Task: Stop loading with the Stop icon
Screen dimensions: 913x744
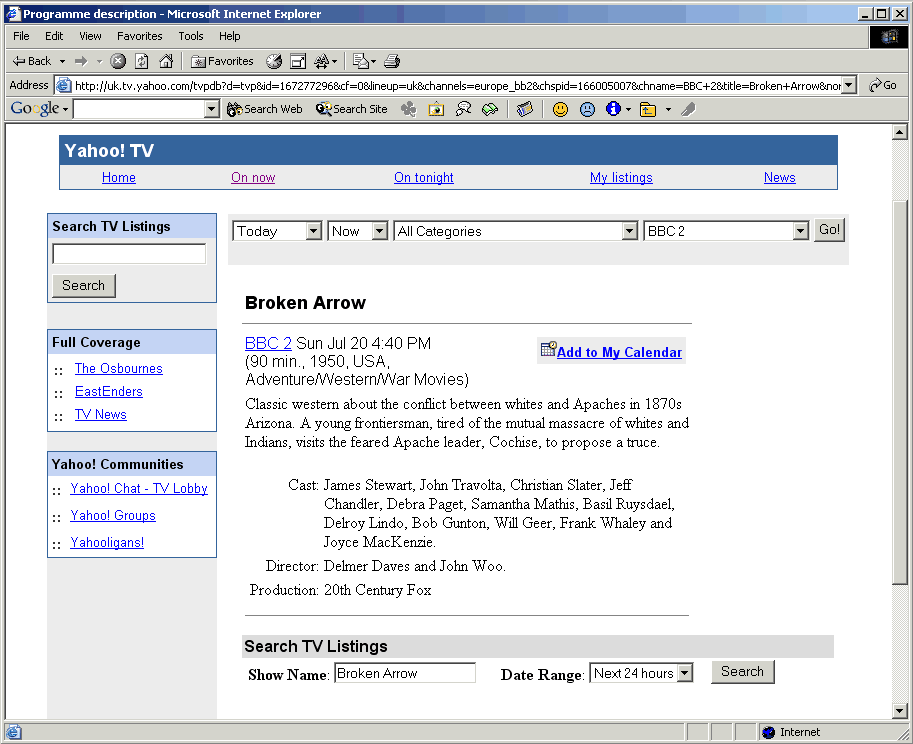Action: pos(118,61)
